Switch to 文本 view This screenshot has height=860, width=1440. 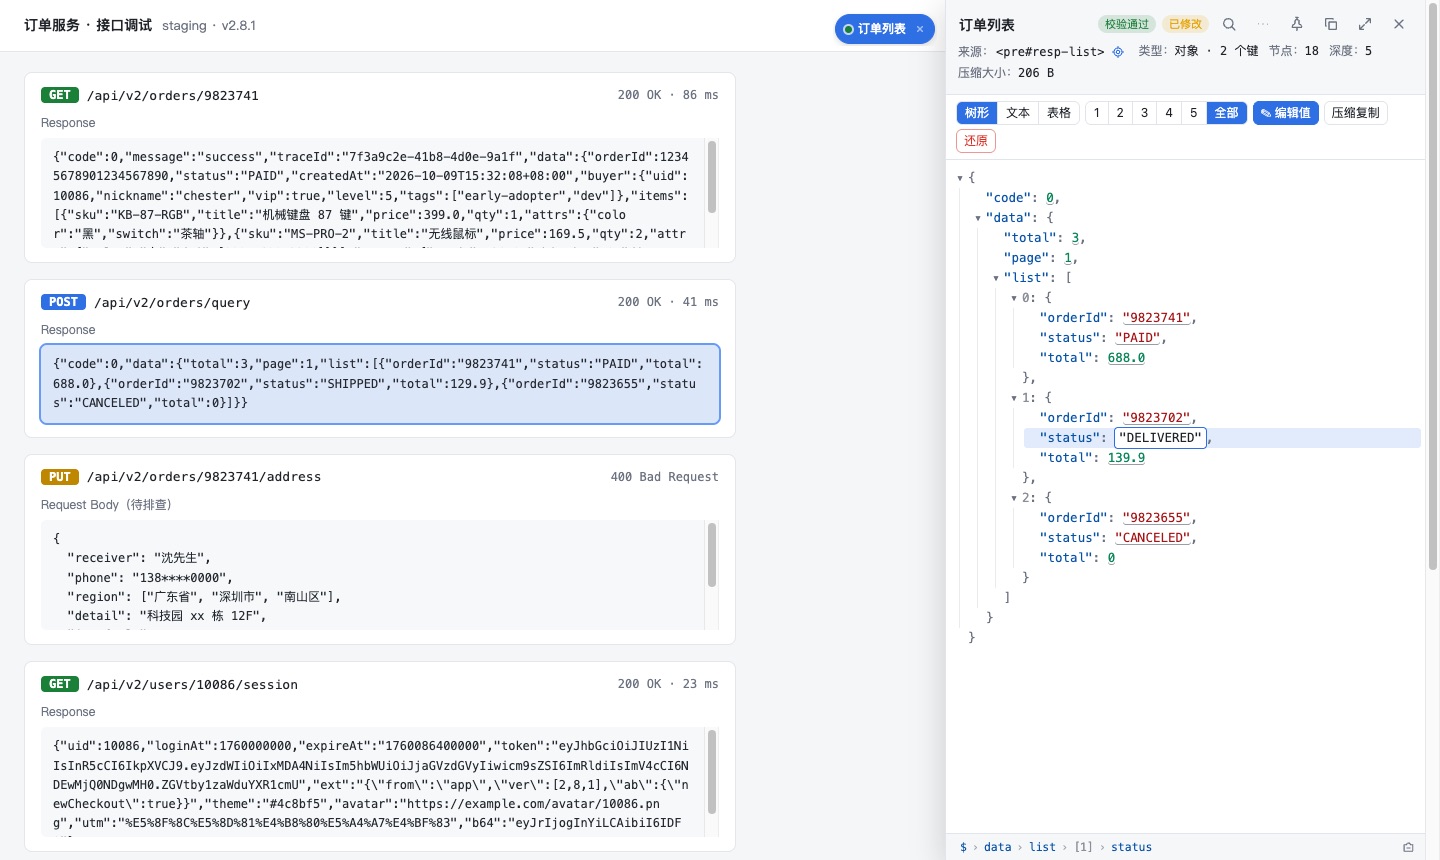(1018, 113)
